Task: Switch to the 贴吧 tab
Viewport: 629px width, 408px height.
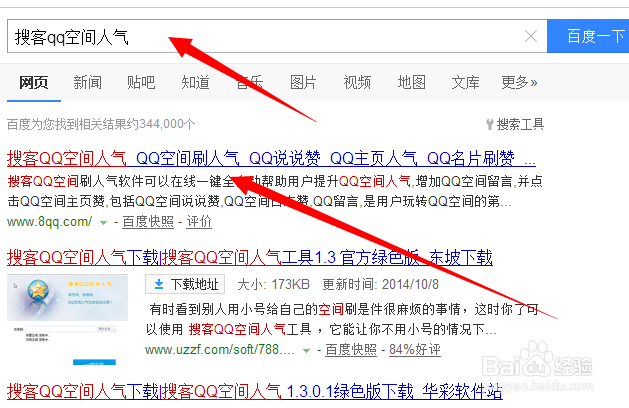Action: [141, 82]
